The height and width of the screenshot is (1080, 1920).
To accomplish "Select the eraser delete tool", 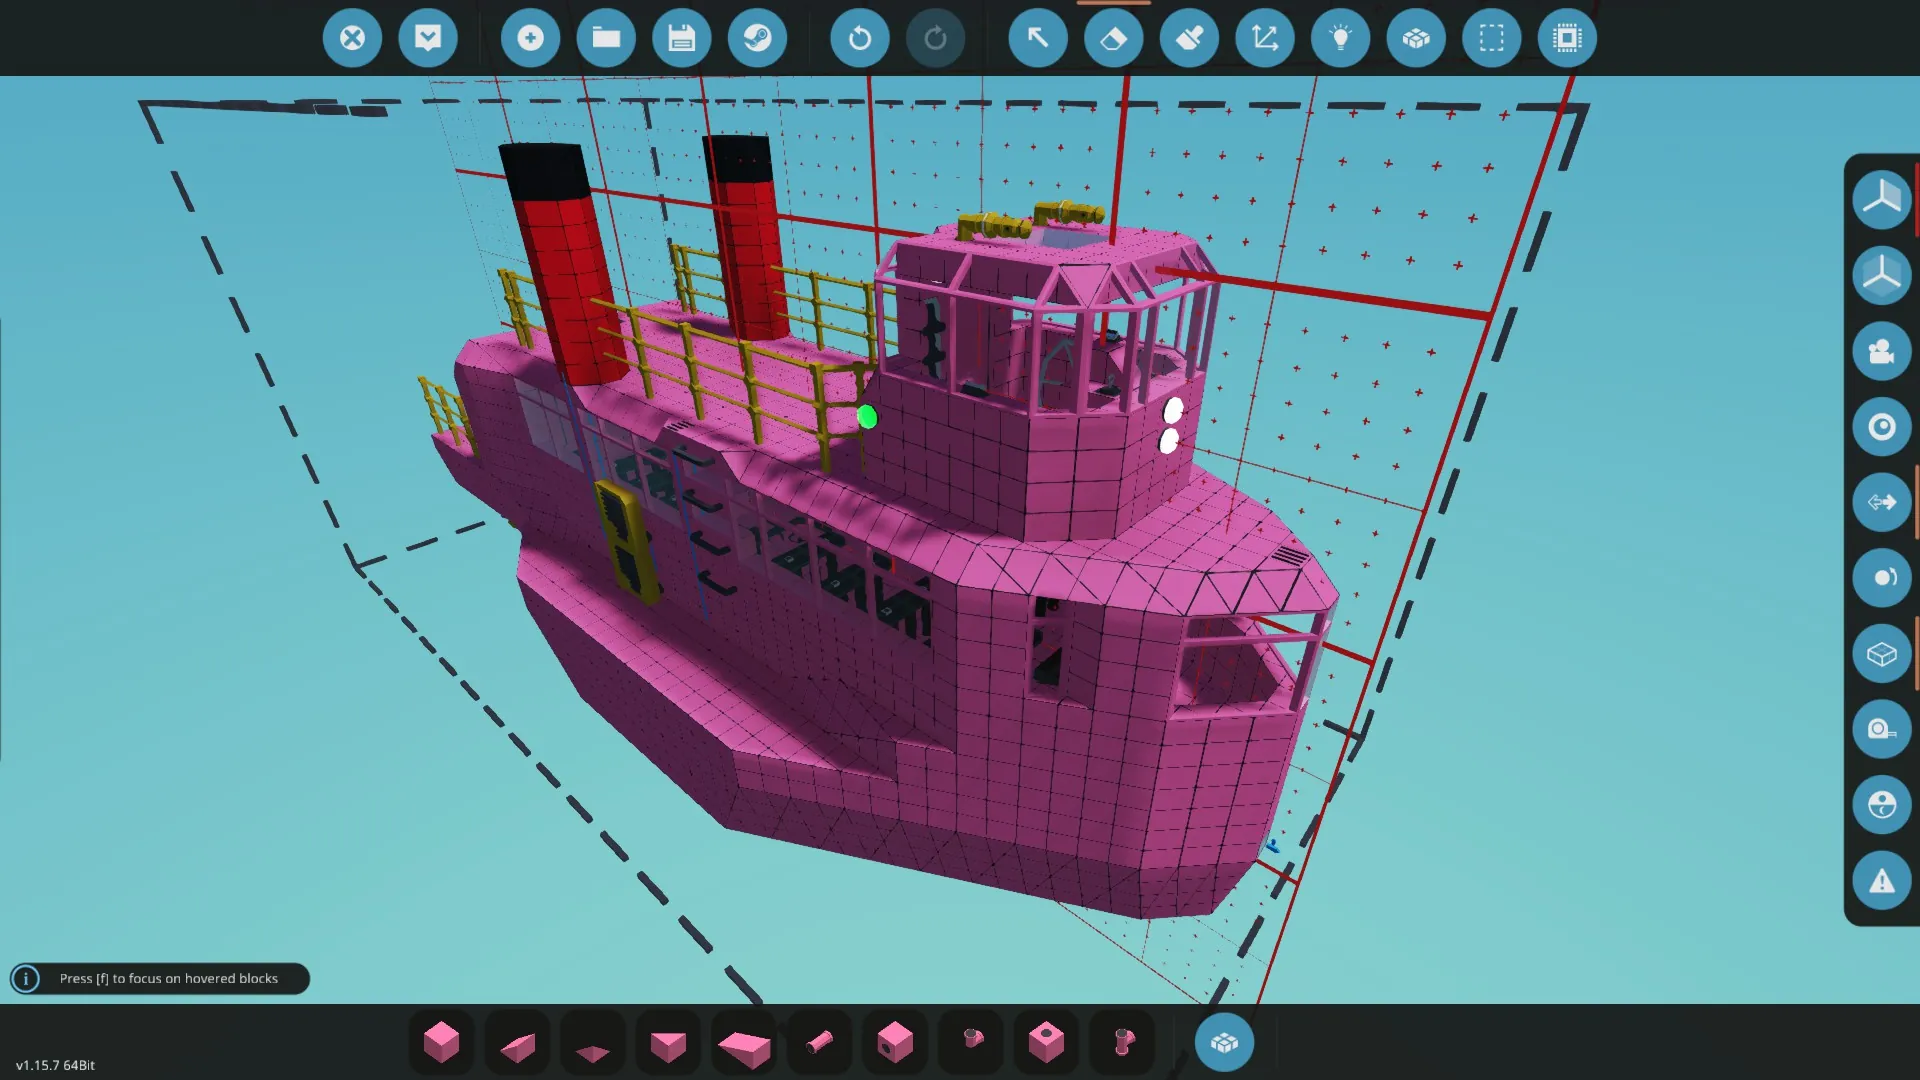I will click(x=1113, y=38).
